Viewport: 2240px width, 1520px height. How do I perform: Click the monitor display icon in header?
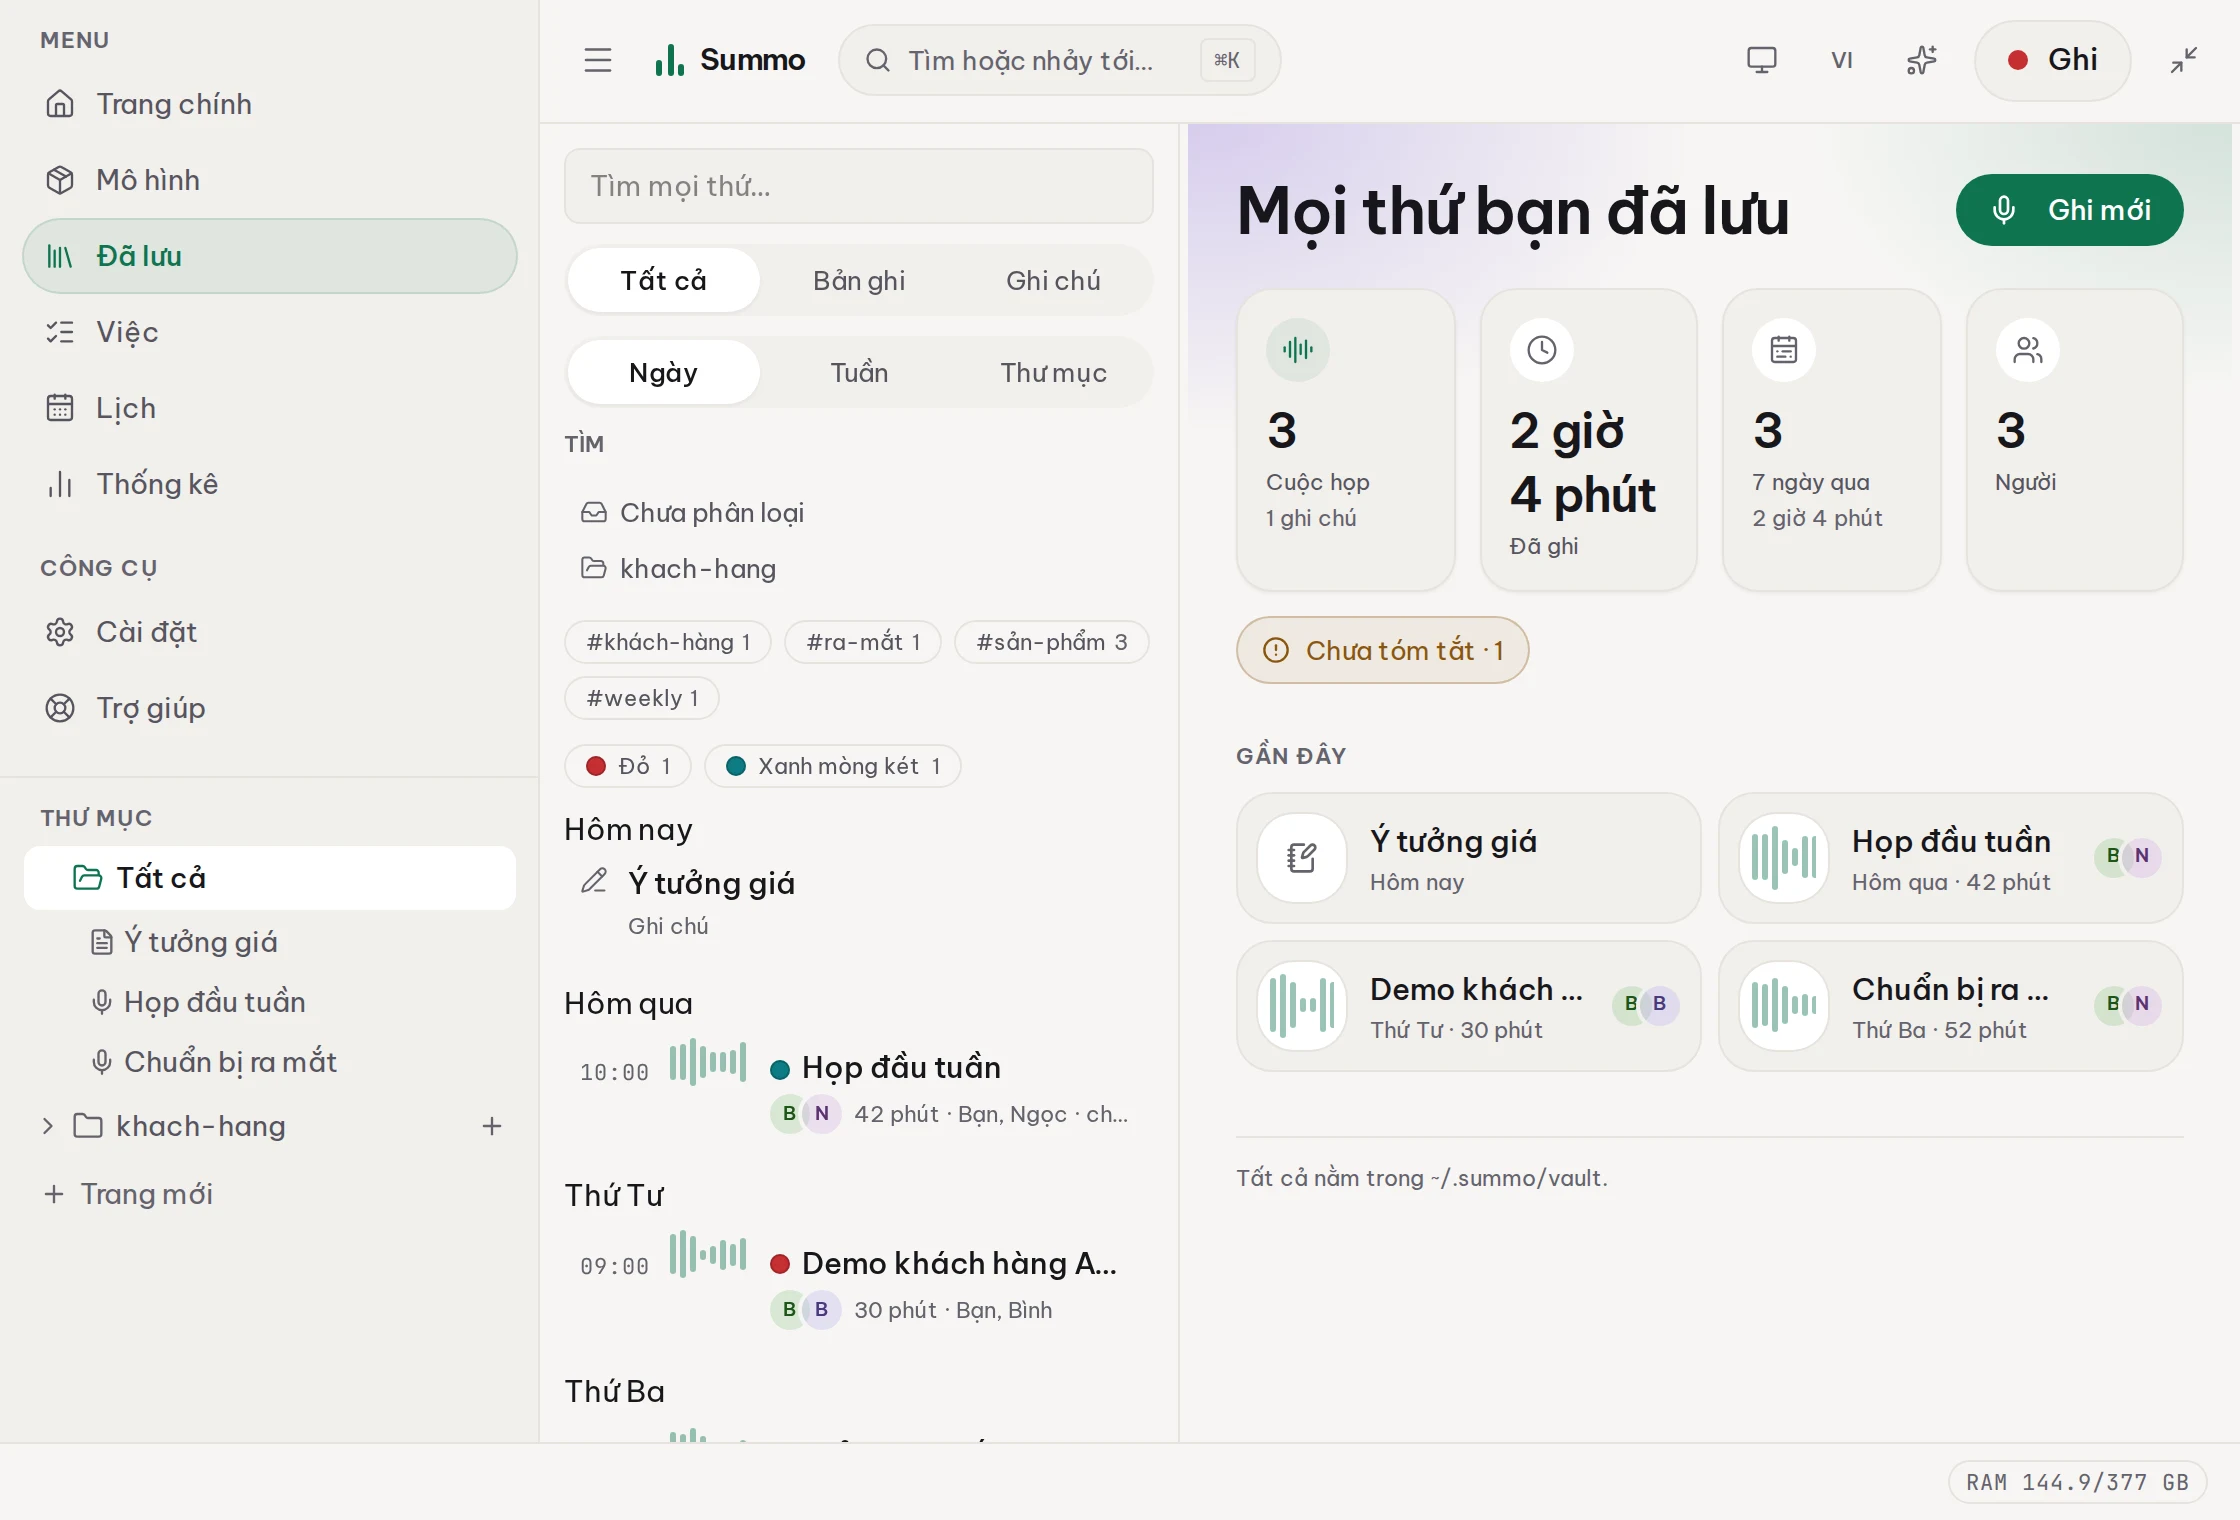pos(1762,60)
